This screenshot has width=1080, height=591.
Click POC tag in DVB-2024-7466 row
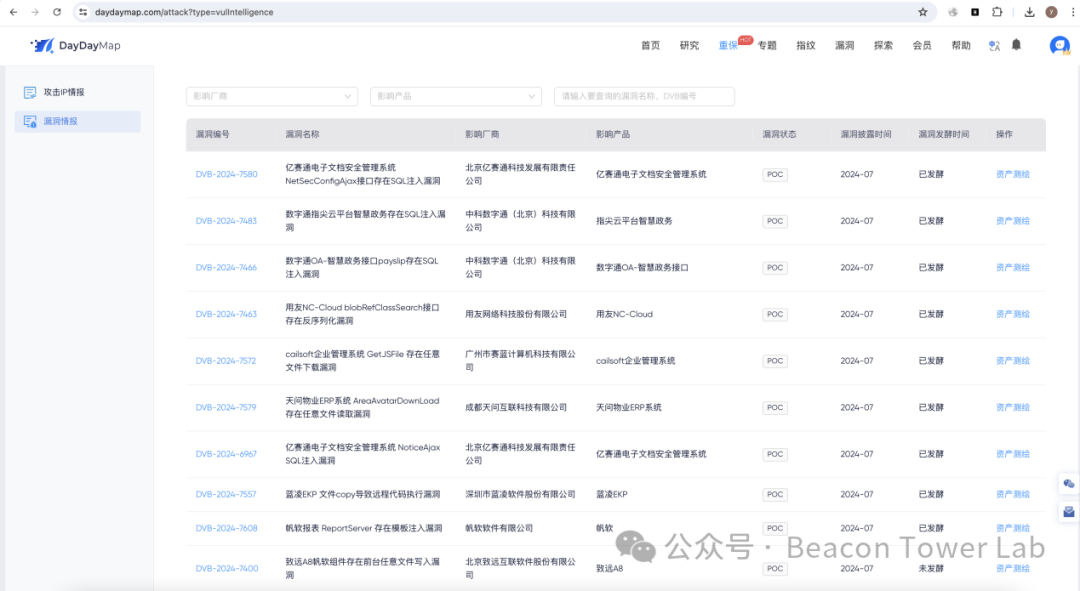[x=775, y=267]
